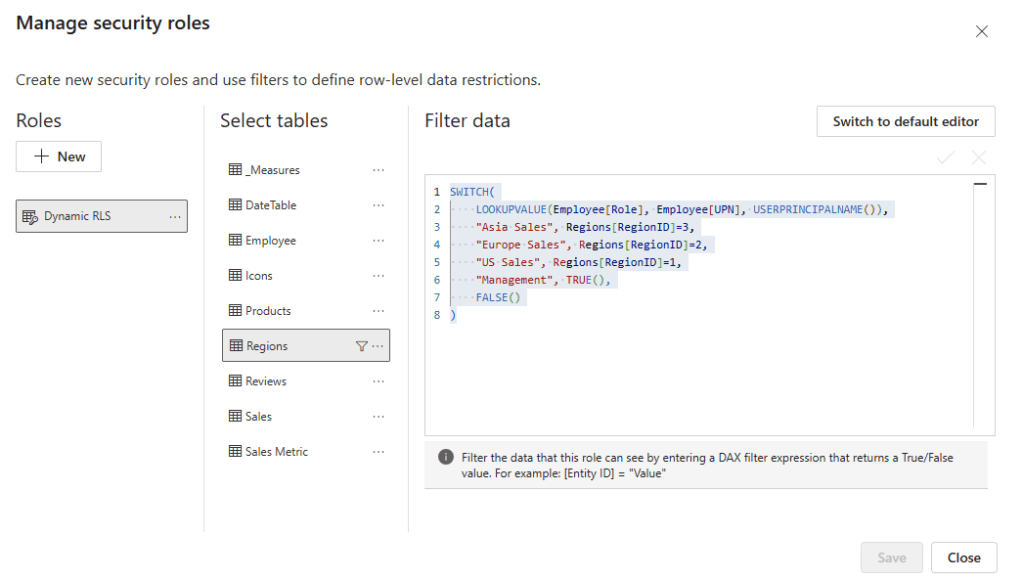This screenshot has height=581, width=1023.
Task: Select the Products table
Action: tap(268, 311)
